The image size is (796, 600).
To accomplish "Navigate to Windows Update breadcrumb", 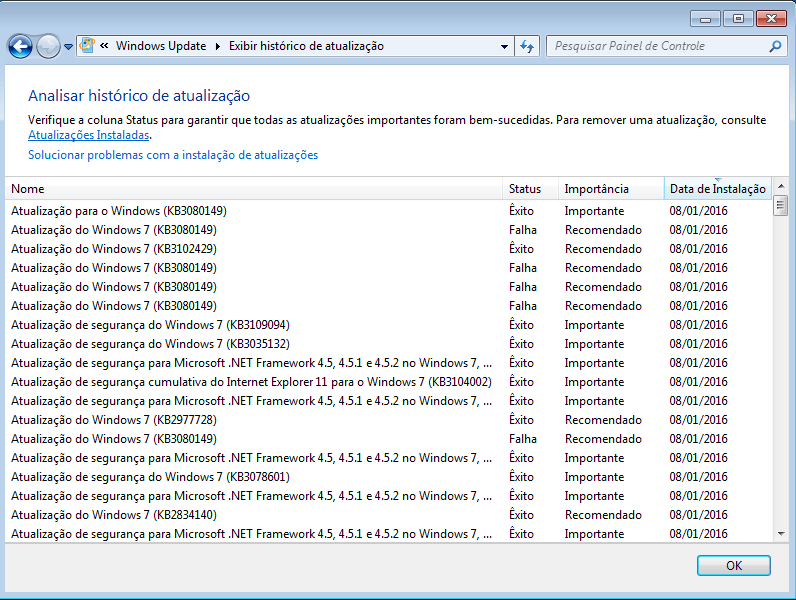I will click(161, 46).
